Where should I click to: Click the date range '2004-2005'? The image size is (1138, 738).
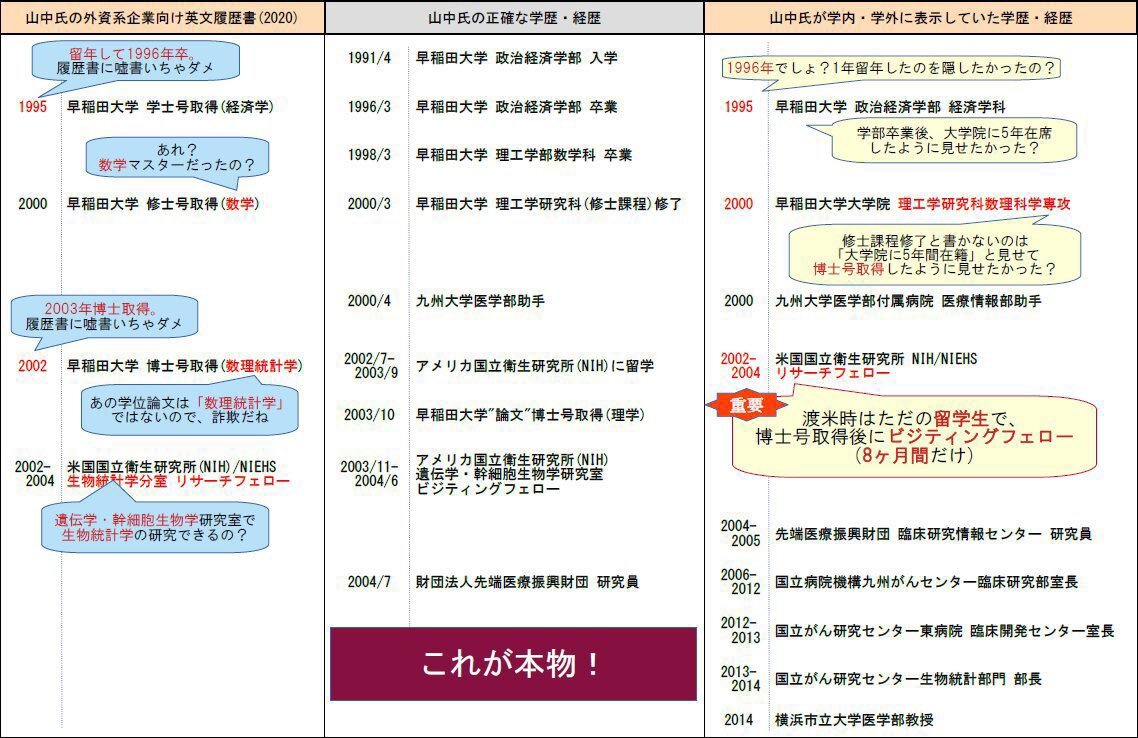pyautogui.click(x=740, y=533)
